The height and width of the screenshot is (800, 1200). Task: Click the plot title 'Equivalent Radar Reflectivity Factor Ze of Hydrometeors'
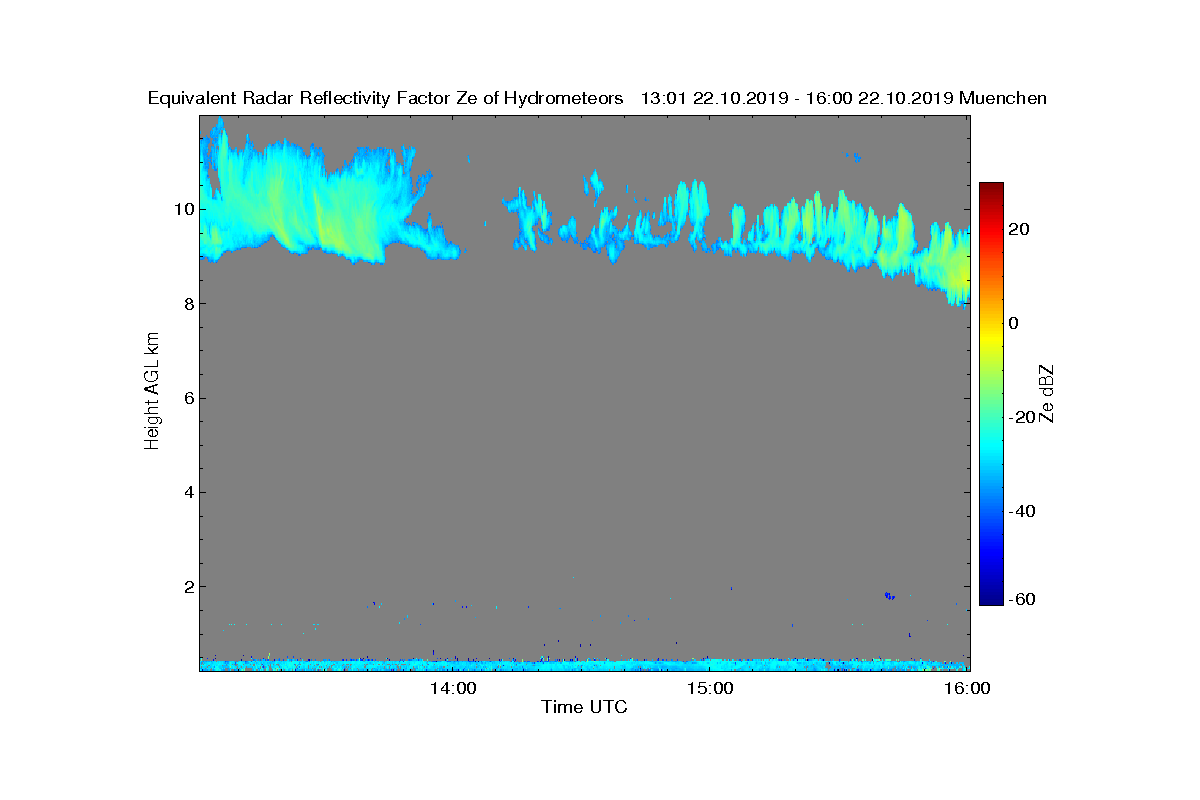click(x=385, y=98)
